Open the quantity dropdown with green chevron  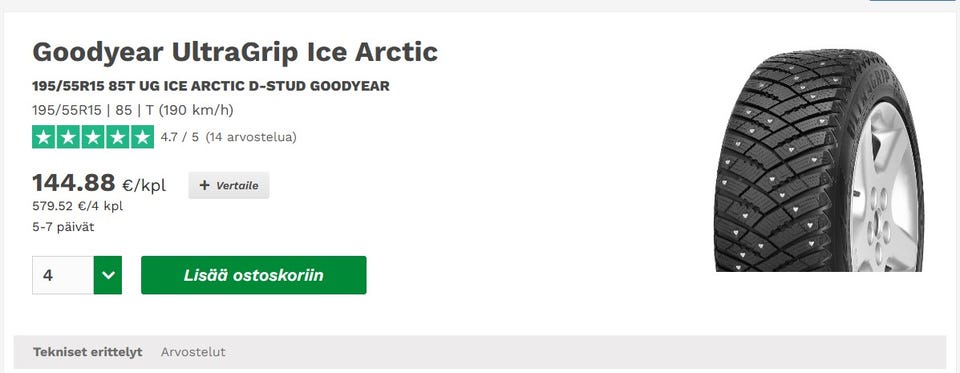108,275
